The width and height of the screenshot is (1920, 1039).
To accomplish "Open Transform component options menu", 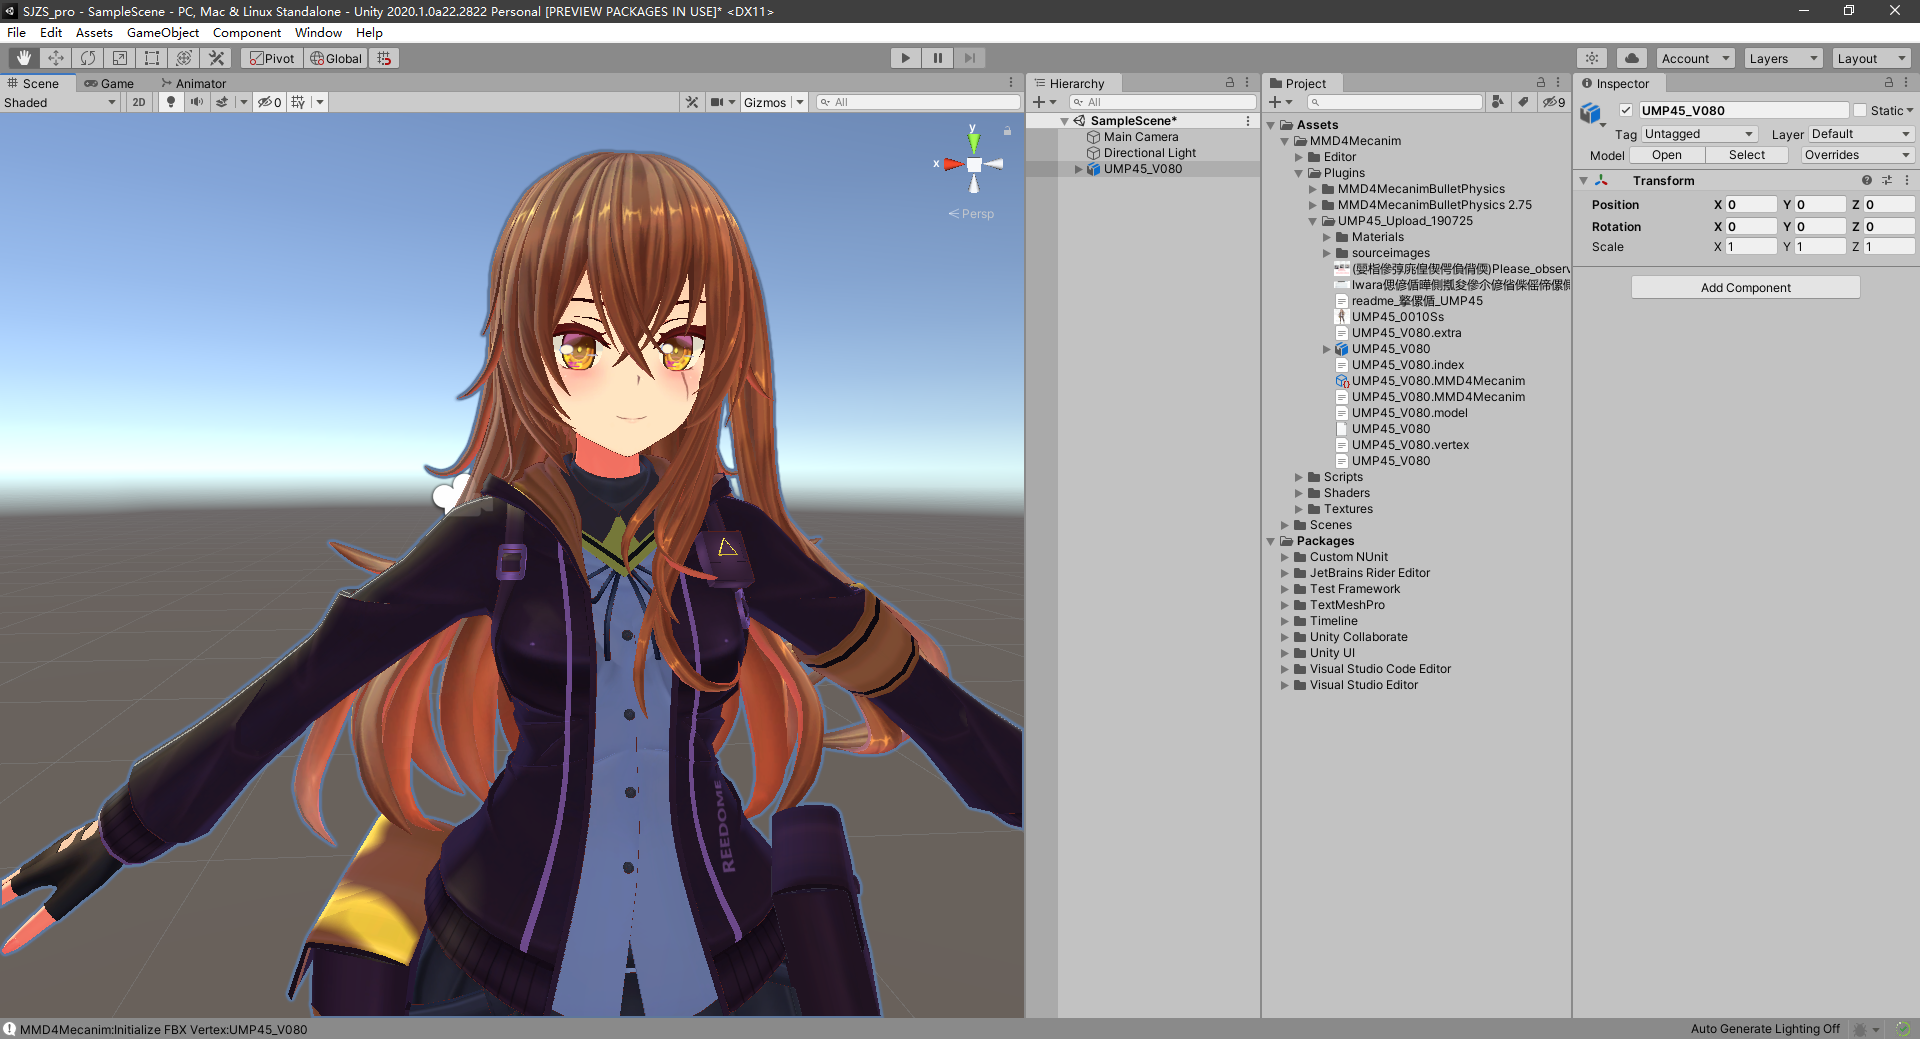I will [x=1907, y=181].
